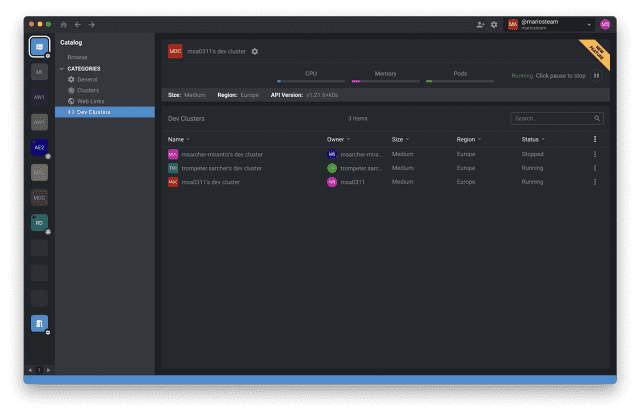Go back using the left arrow
This screenshot has width=640, height=415.
78,24
